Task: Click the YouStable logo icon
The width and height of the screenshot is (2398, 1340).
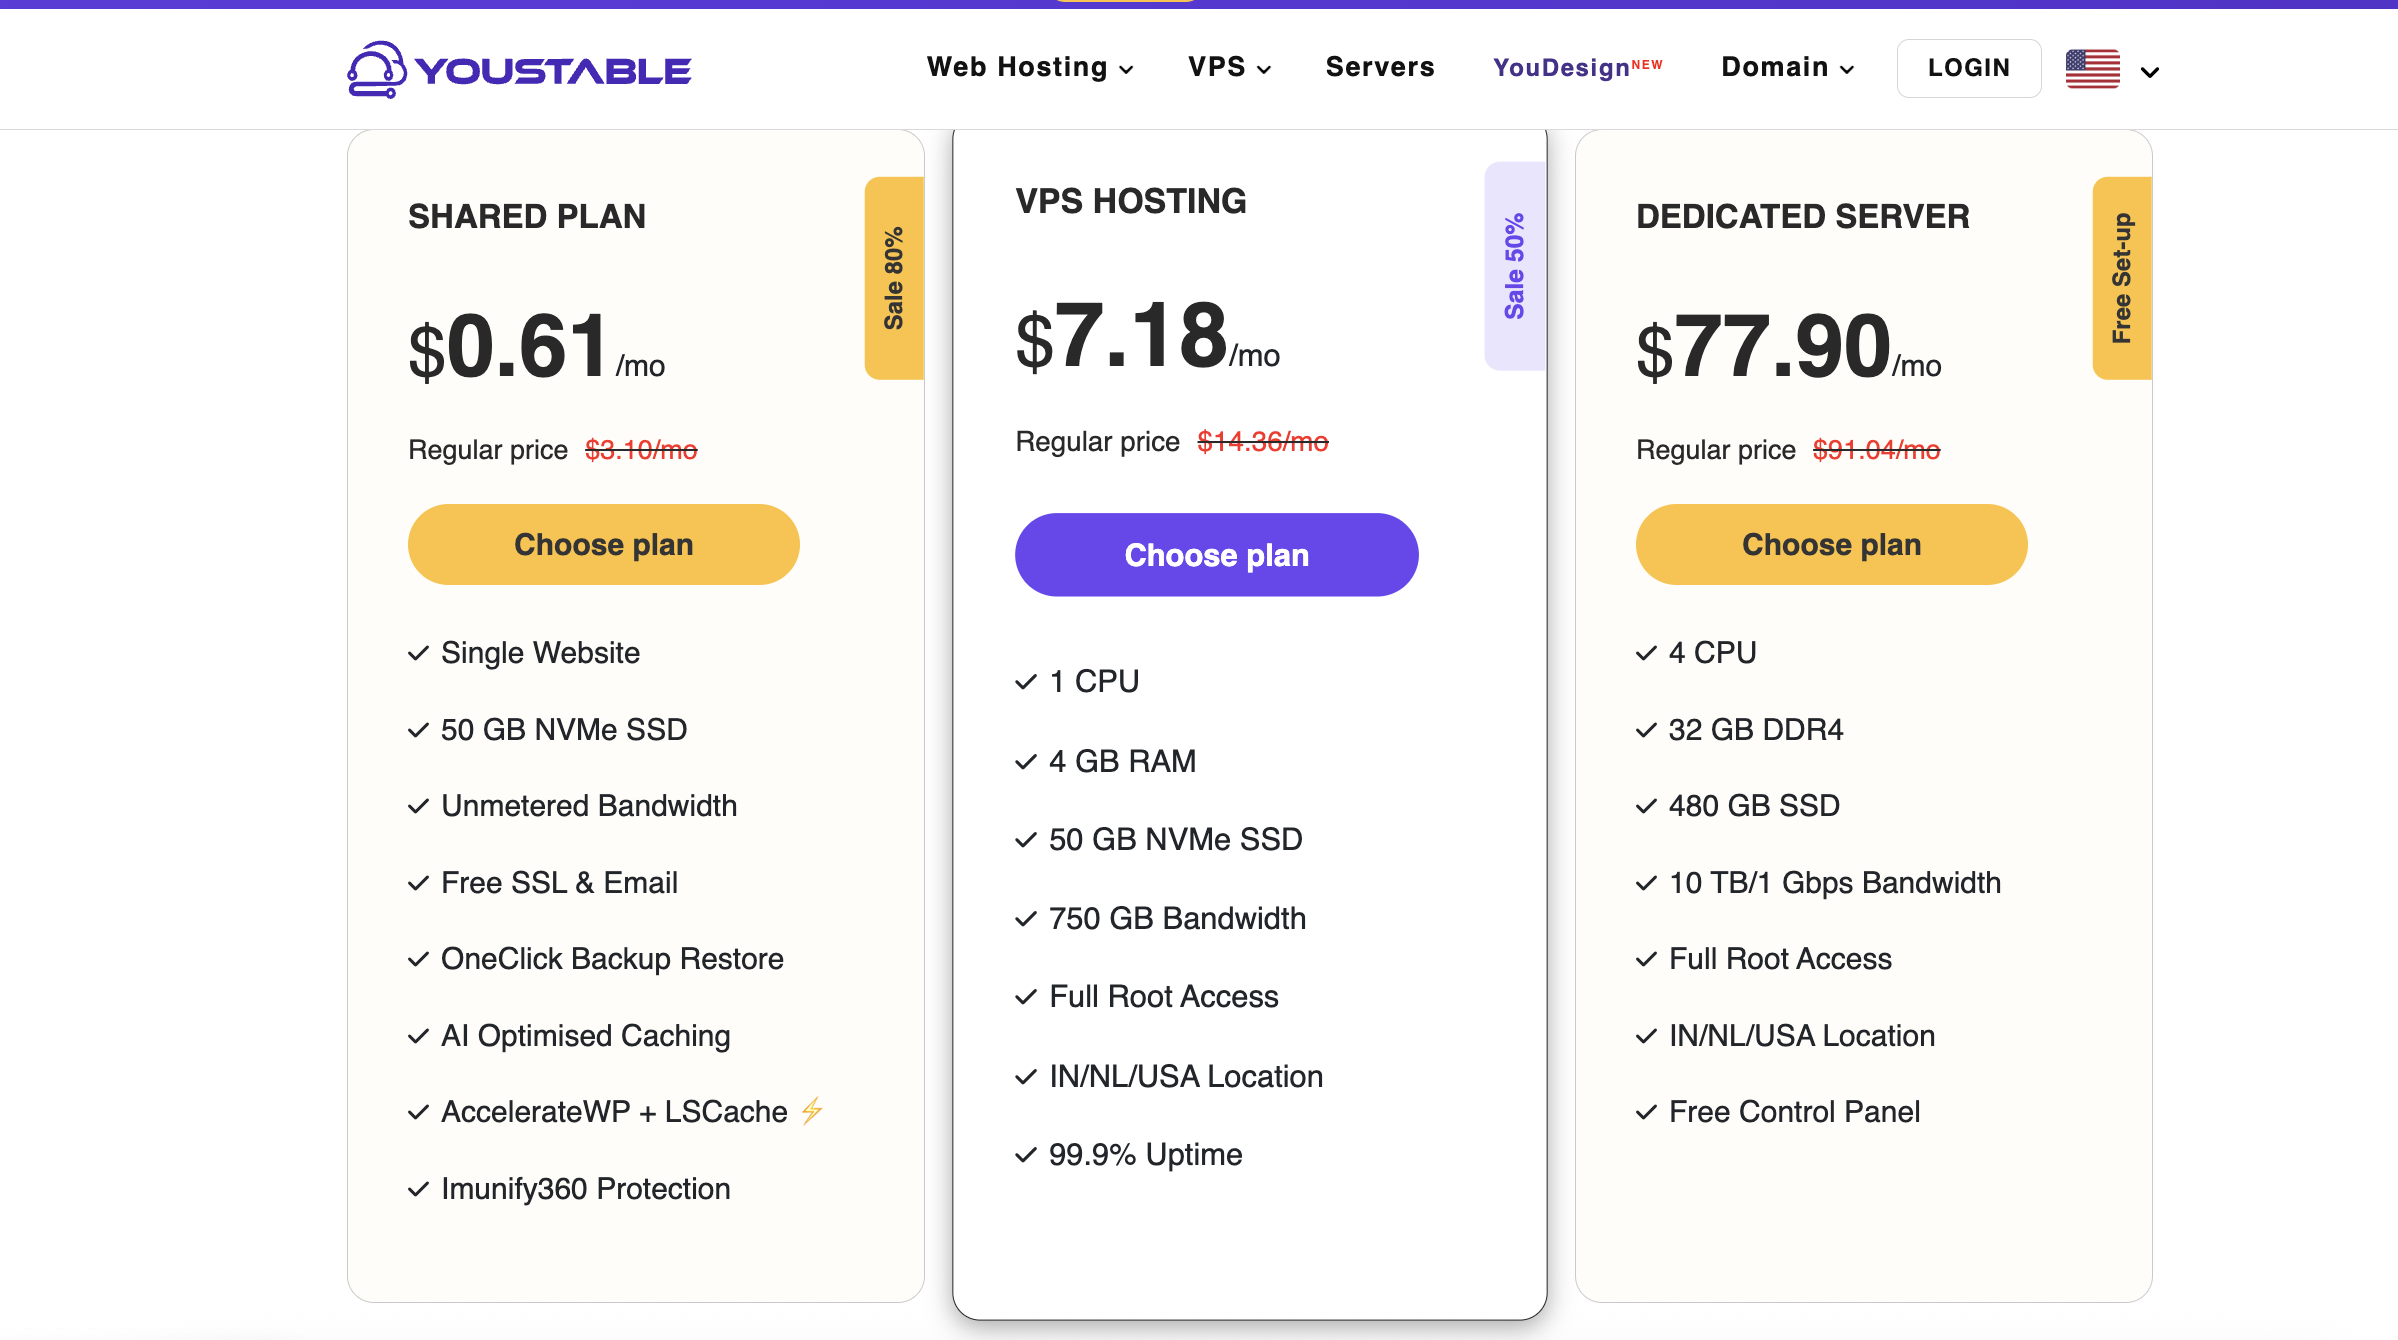Action: [376, 69]
